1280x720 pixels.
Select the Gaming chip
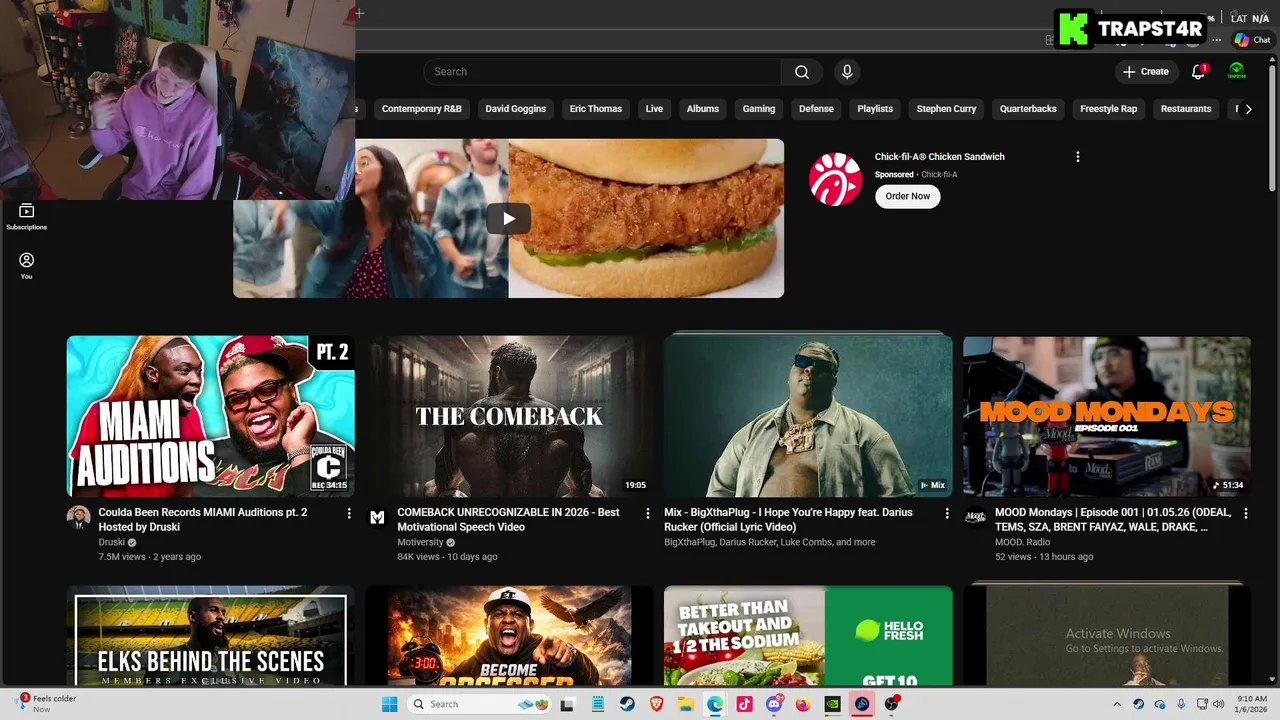click(x=759, y=109)
